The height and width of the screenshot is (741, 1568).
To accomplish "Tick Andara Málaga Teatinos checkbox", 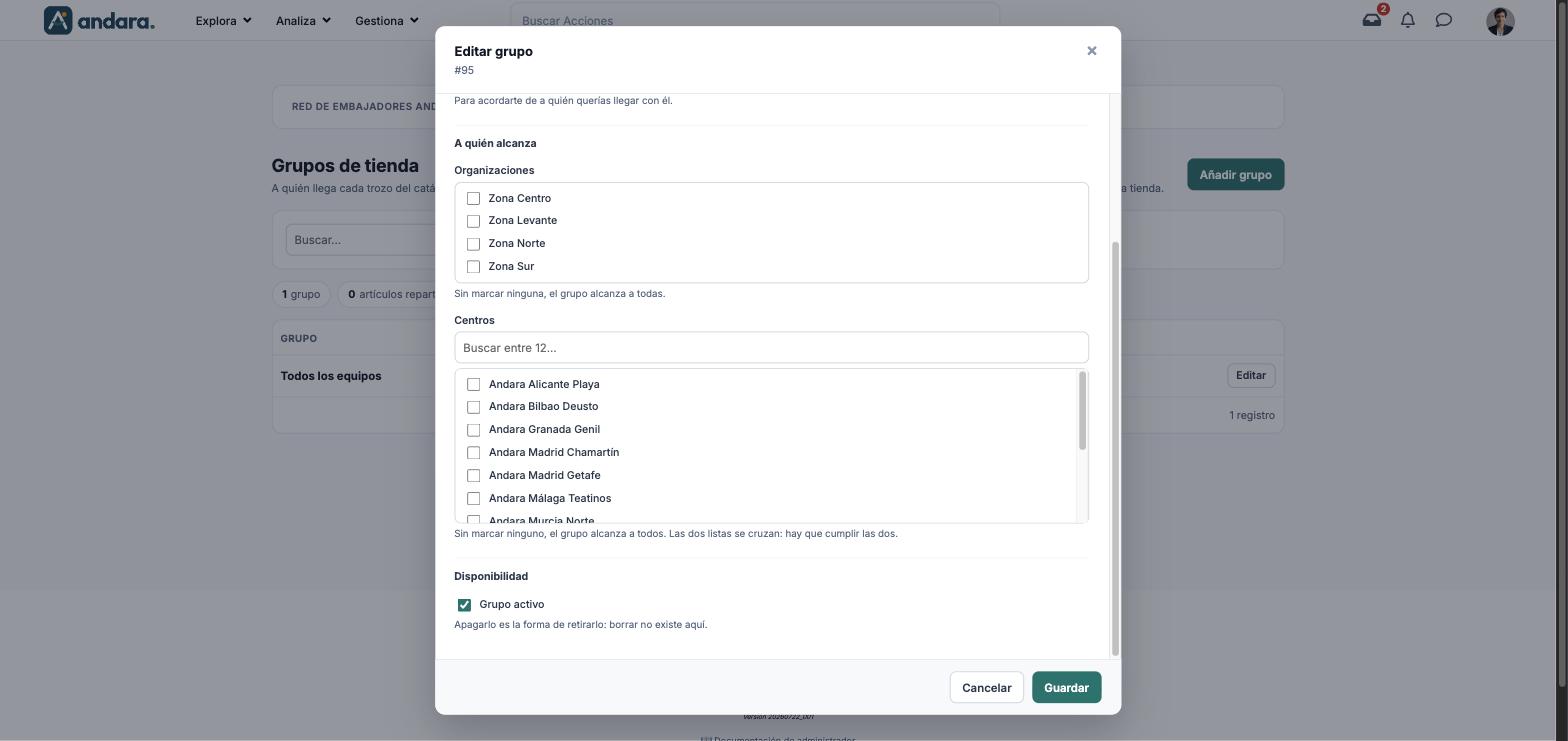I will pyautogui.click(x=474, y=499).
